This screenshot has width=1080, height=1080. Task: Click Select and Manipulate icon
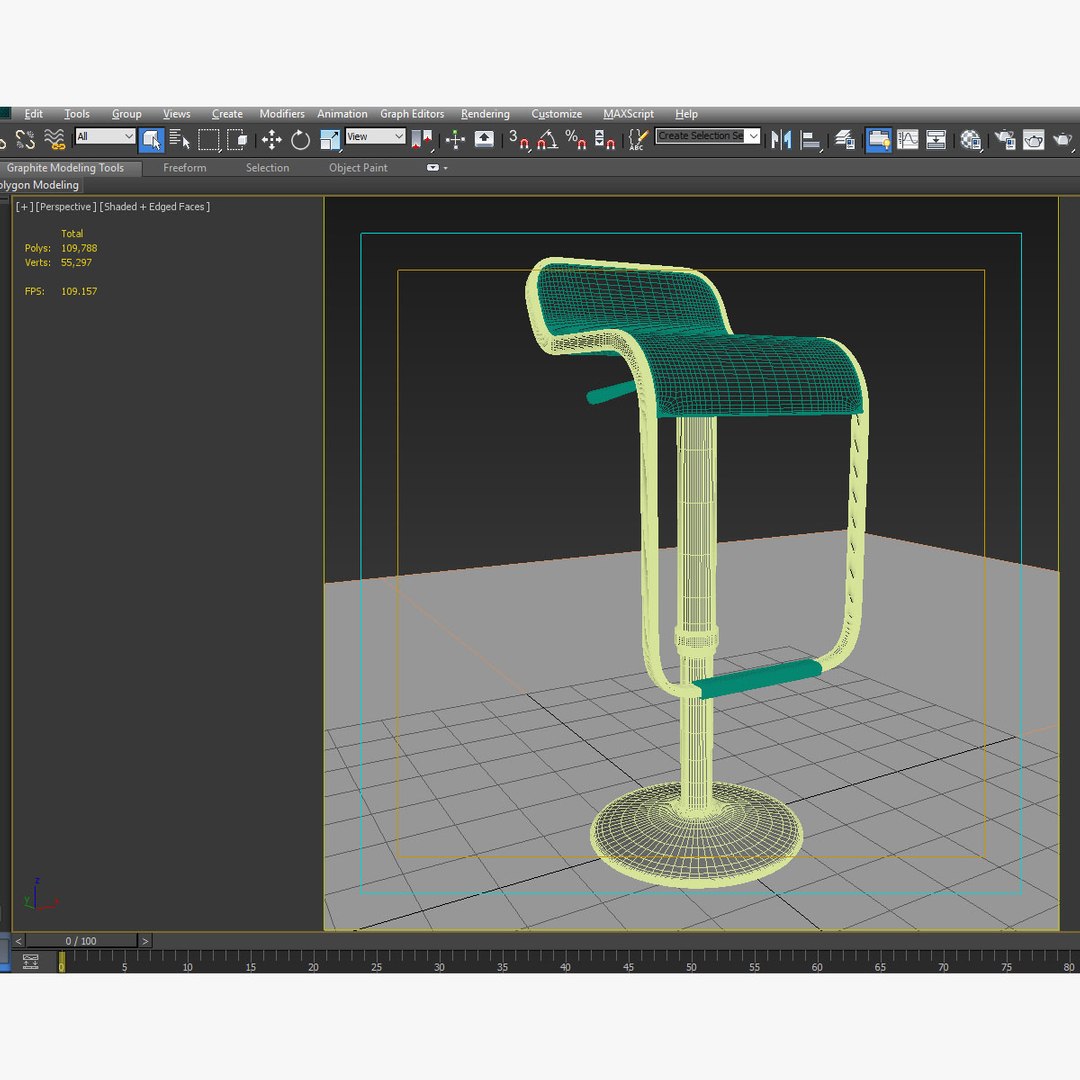click(x=455, y=140)
